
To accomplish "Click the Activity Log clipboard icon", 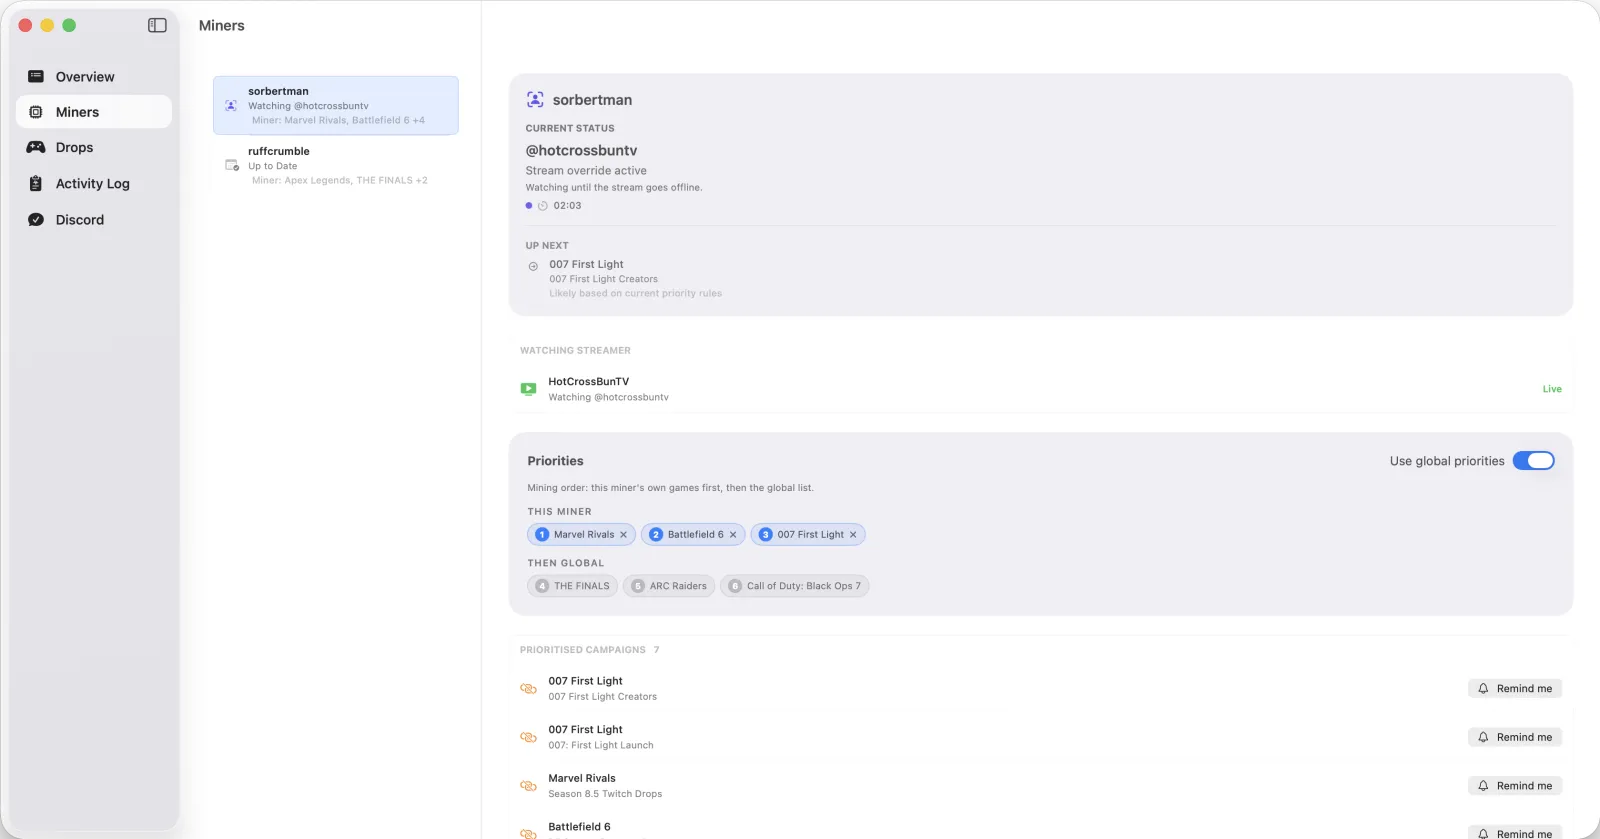I will point(36,183).
